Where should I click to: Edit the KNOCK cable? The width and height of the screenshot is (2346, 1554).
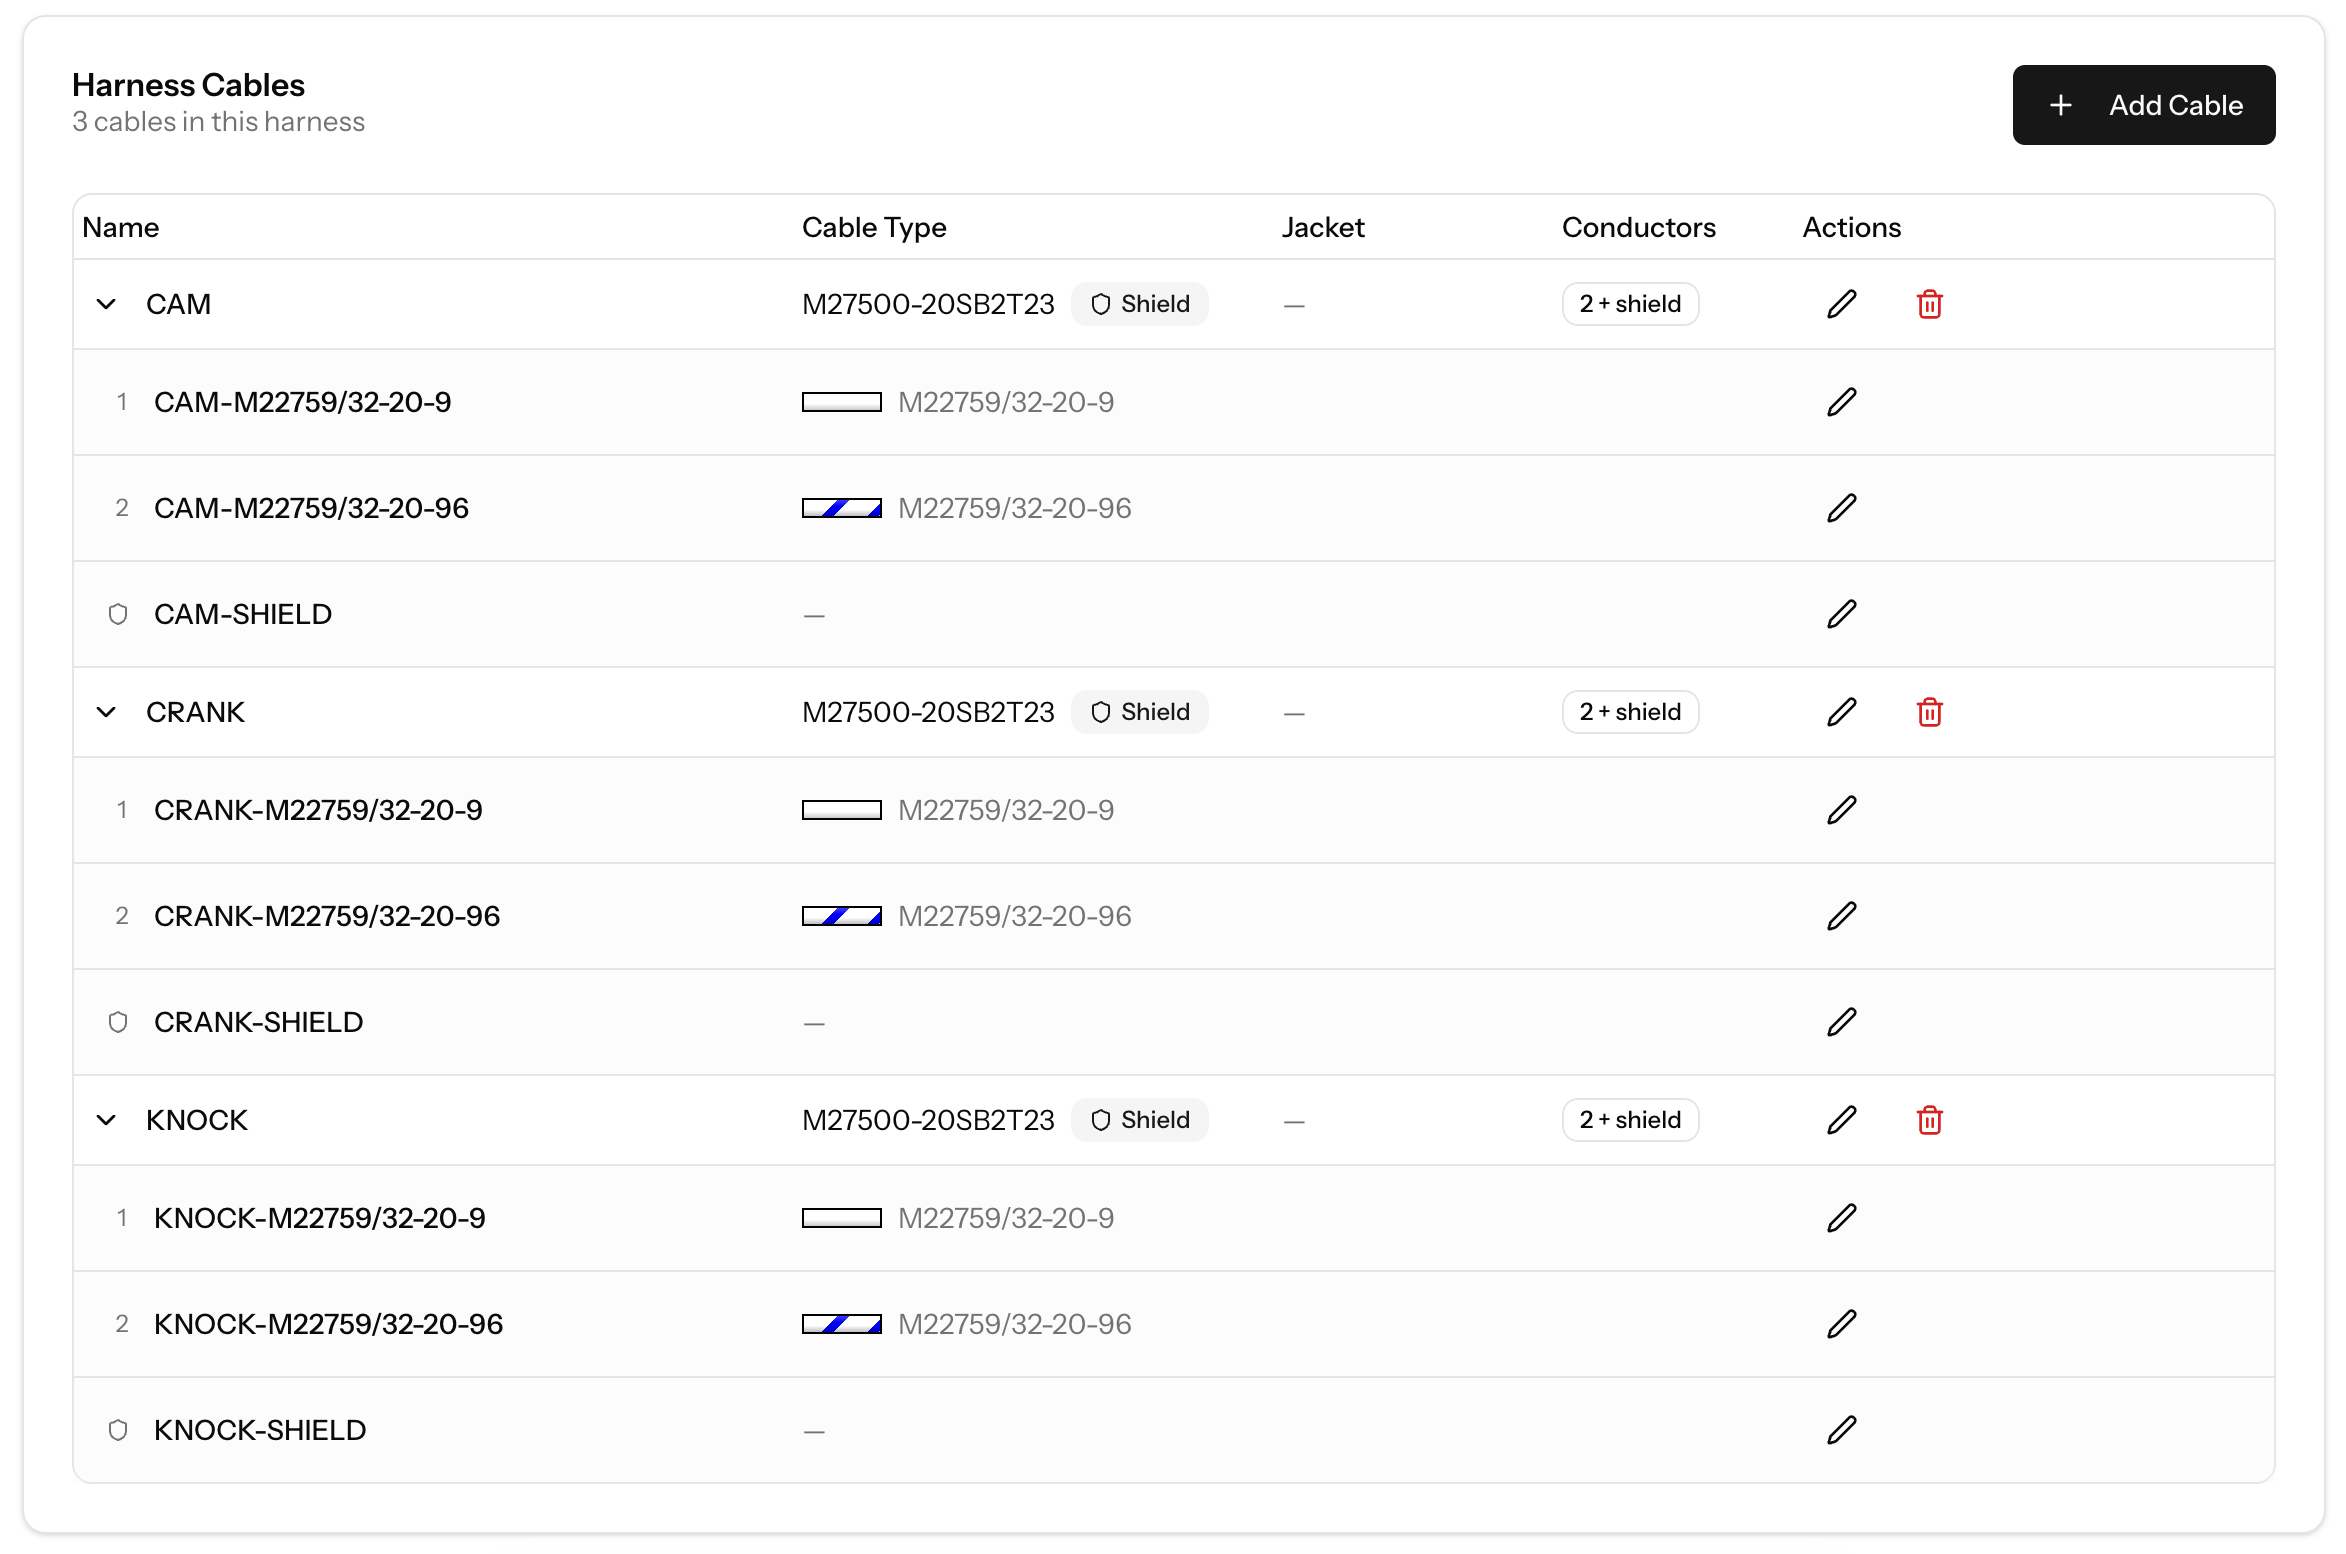1842,1120
